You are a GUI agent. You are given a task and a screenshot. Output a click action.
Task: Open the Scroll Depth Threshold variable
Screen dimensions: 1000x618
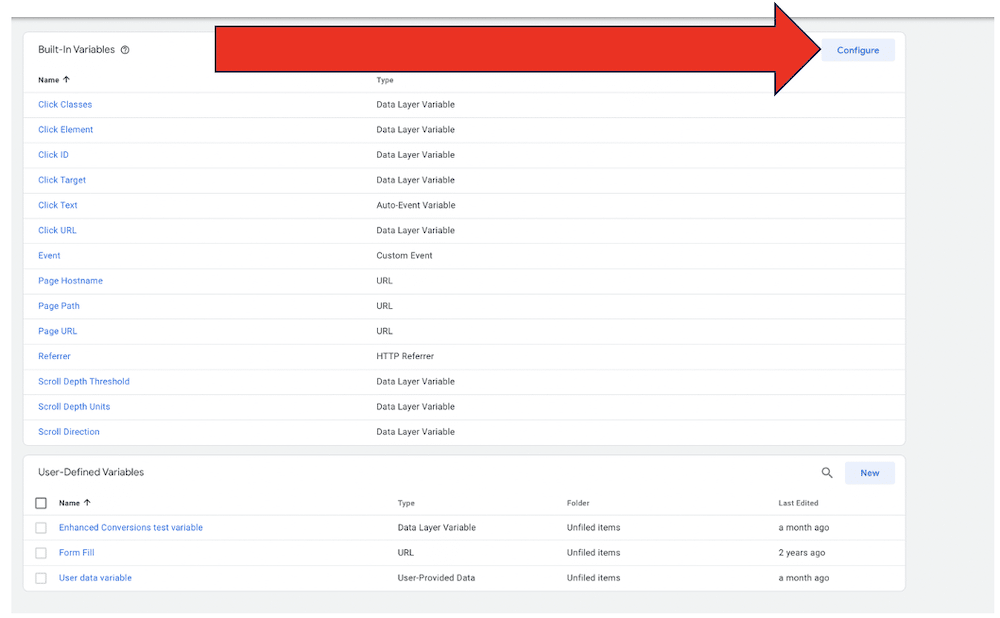(x=83, y=381)
